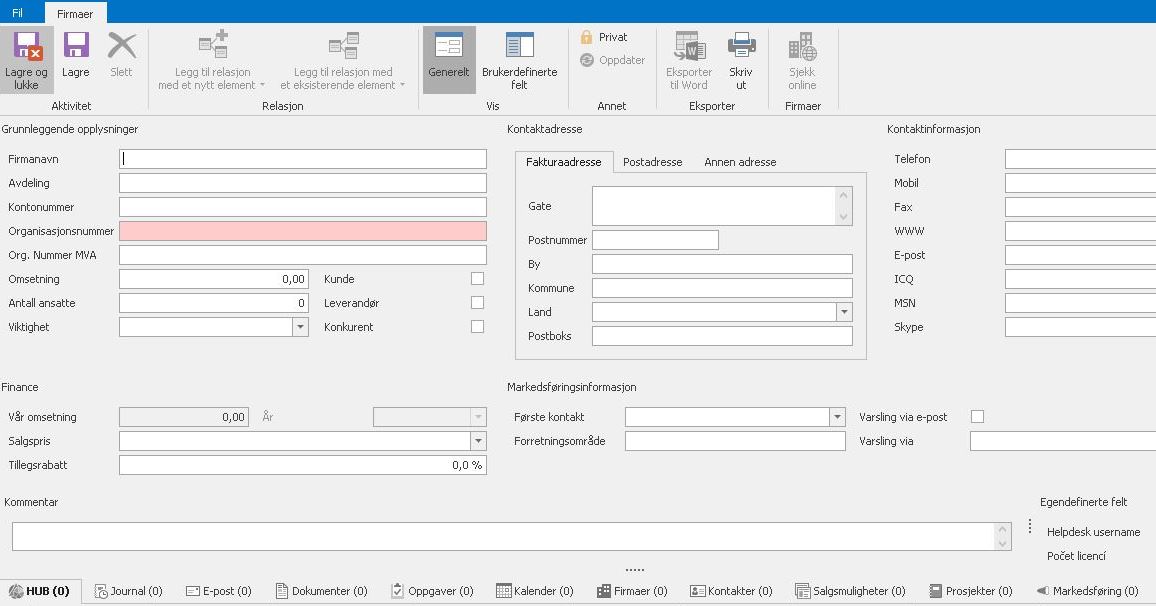Click into the Kontonummer field
This screenshot has width=1156, height=606.
303,206
